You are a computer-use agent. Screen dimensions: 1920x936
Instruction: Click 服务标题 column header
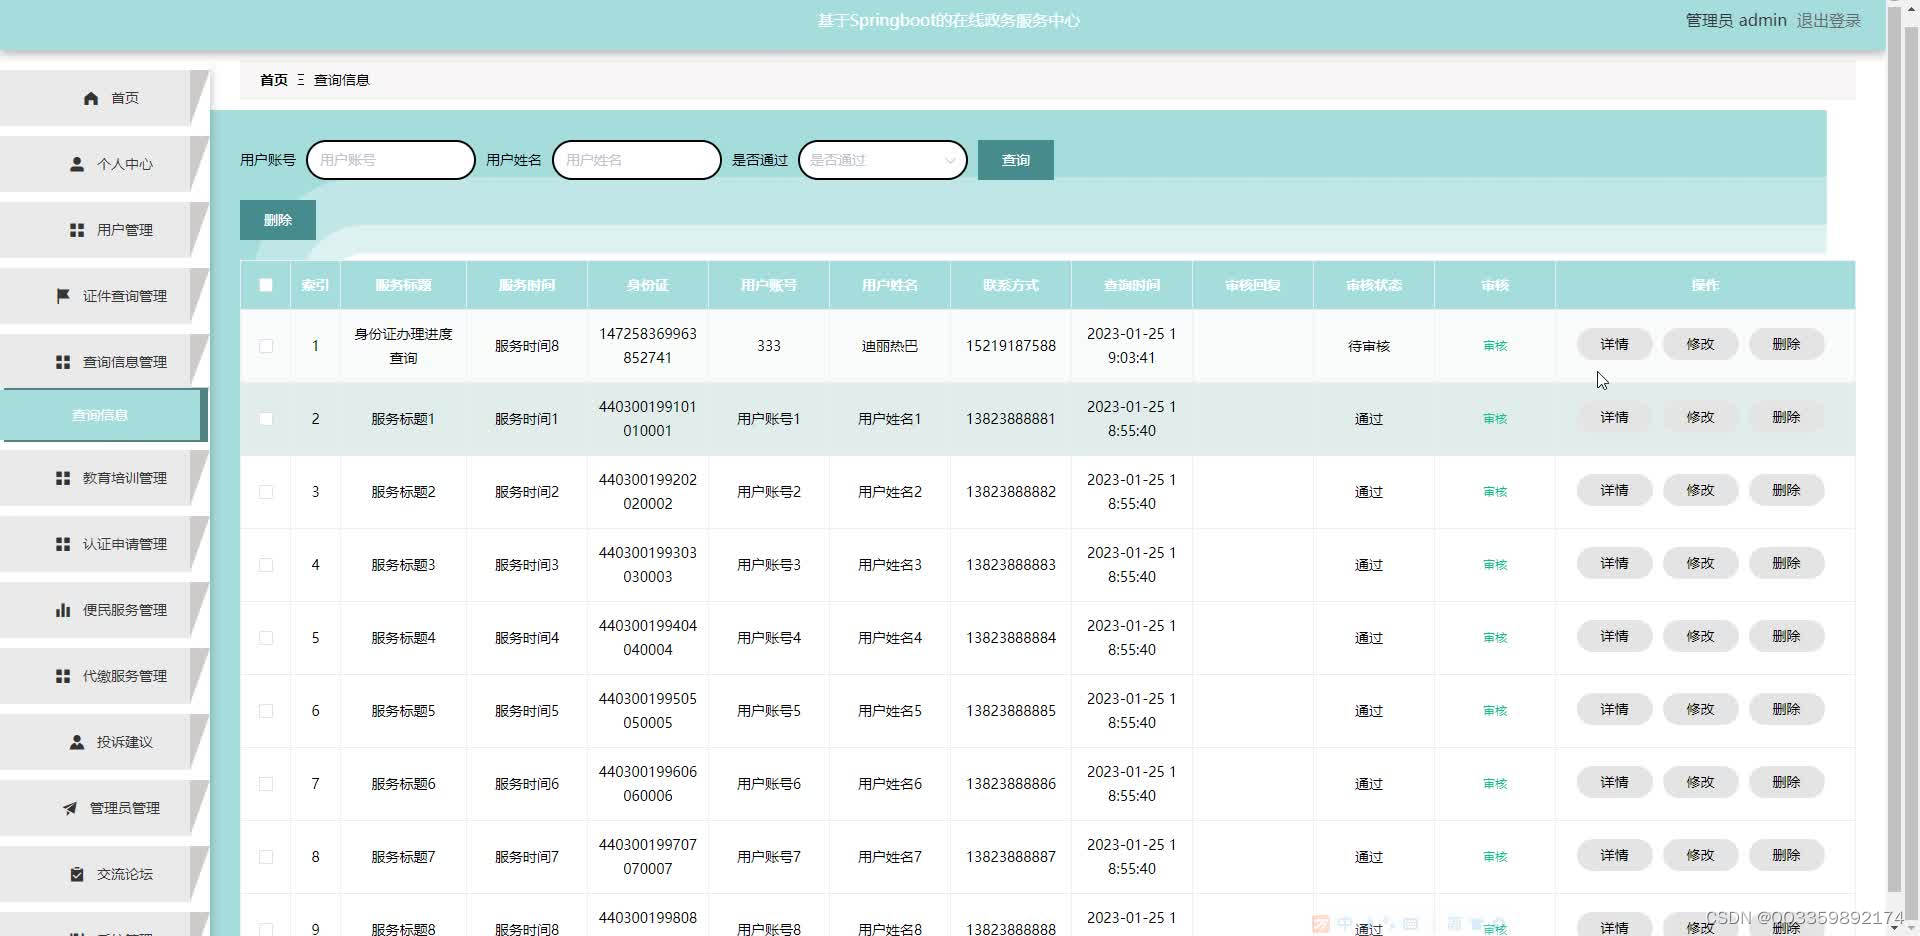point(403,285)
